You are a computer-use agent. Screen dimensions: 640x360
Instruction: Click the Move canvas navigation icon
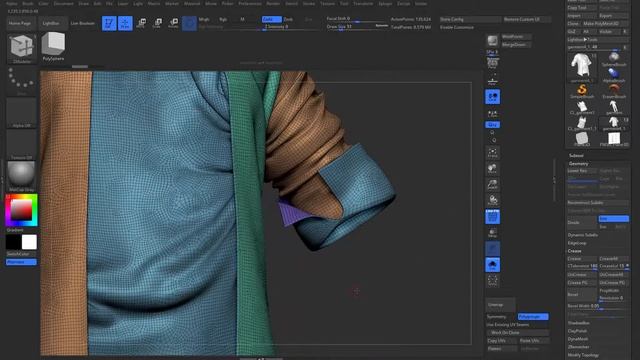[x=493, y=169]
